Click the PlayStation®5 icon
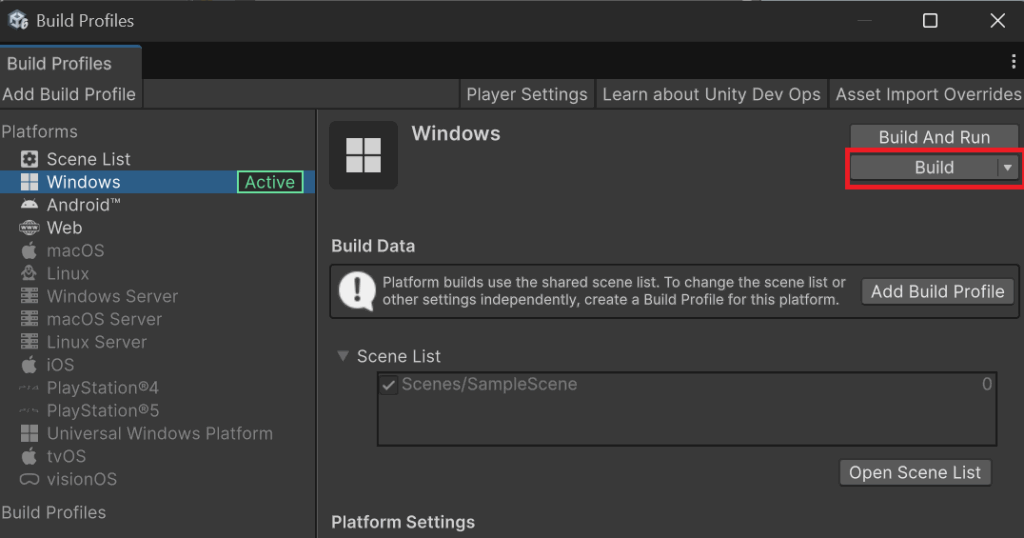1024x538 pixels. coord(29,411)
